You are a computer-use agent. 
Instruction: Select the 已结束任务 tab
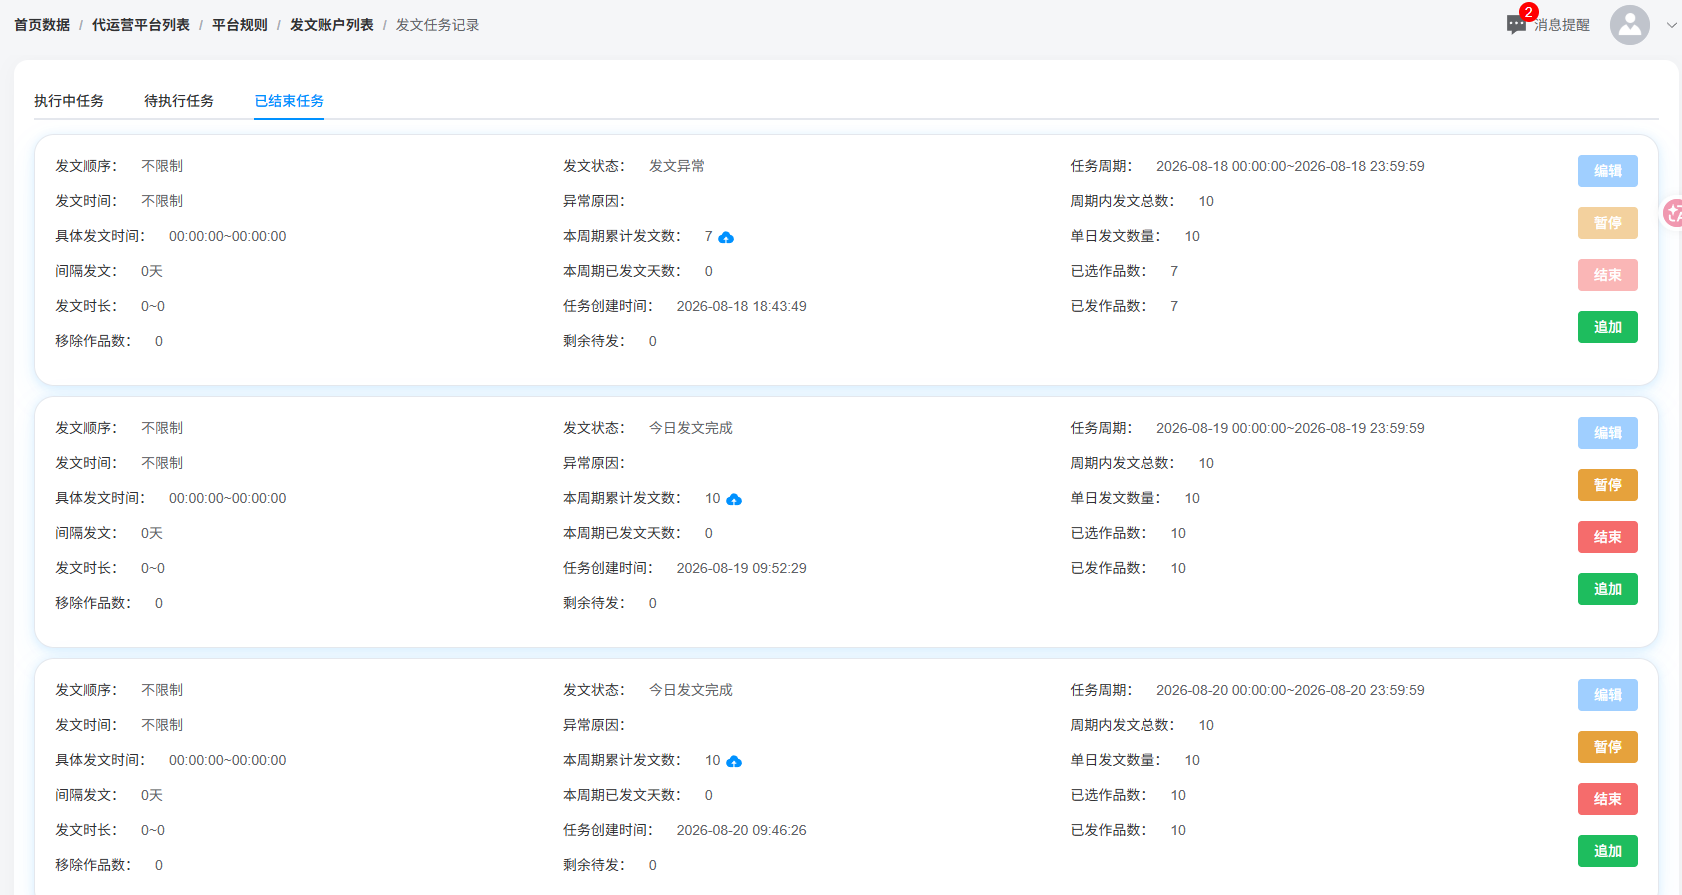tap(289, 101)
